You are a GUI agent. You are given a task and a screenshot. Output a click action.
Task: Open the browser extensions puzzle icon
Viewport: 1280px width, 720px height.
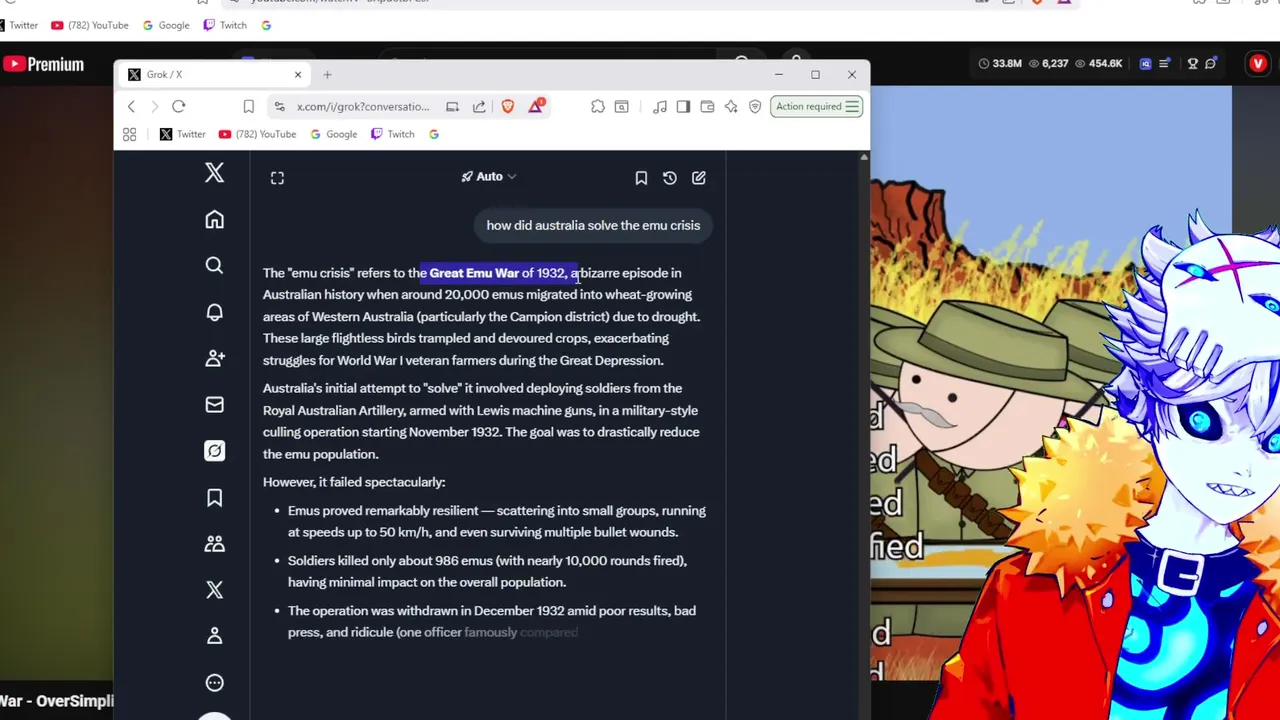[x=598, y=107]
